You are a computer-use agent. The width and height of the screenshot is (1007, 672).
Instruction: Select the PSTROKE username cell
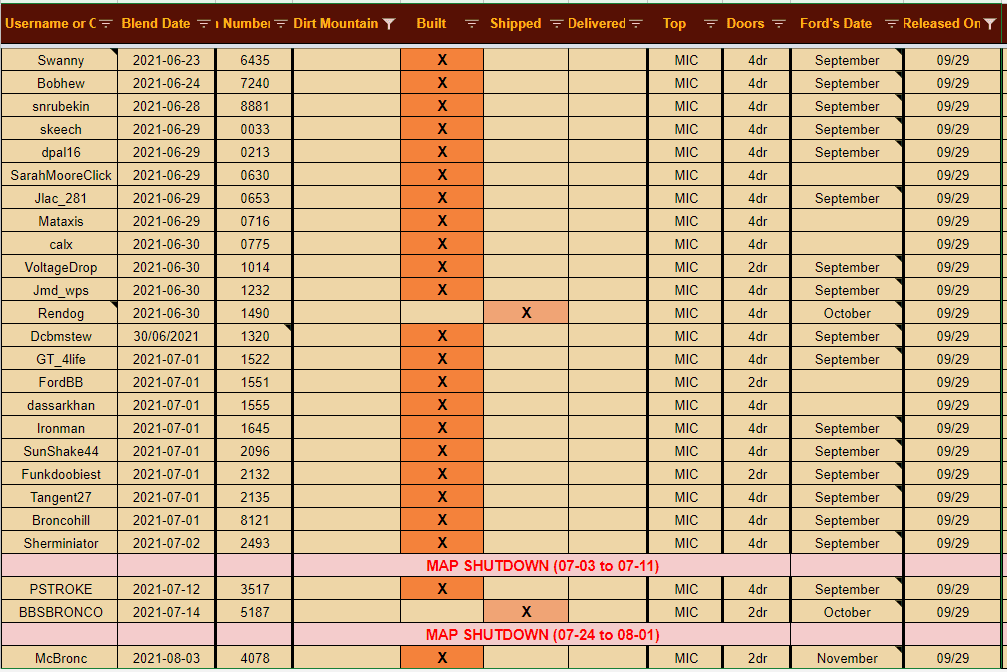click(60, 590)
